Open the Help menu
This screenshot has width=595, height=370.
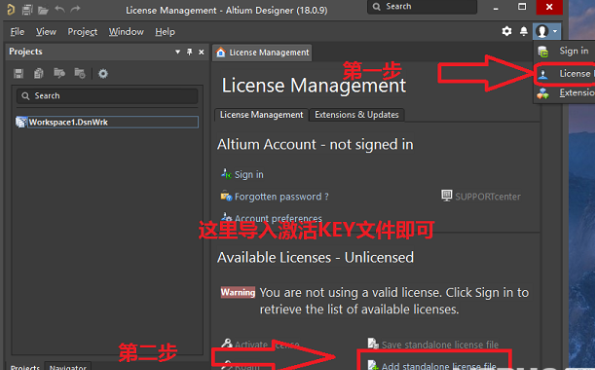pos(165,32)
